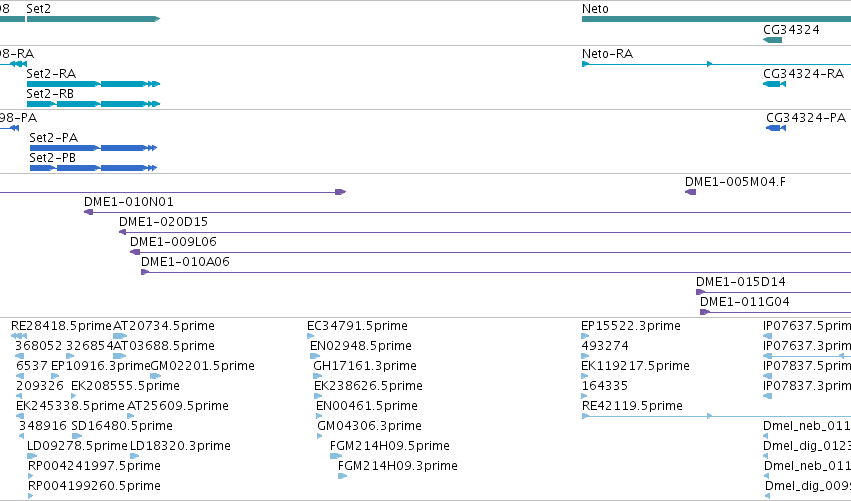This screenshot has width=851, height=501.
Task: Click the DME1-005M04.F clone arrowhead
Action: (690, 192)
